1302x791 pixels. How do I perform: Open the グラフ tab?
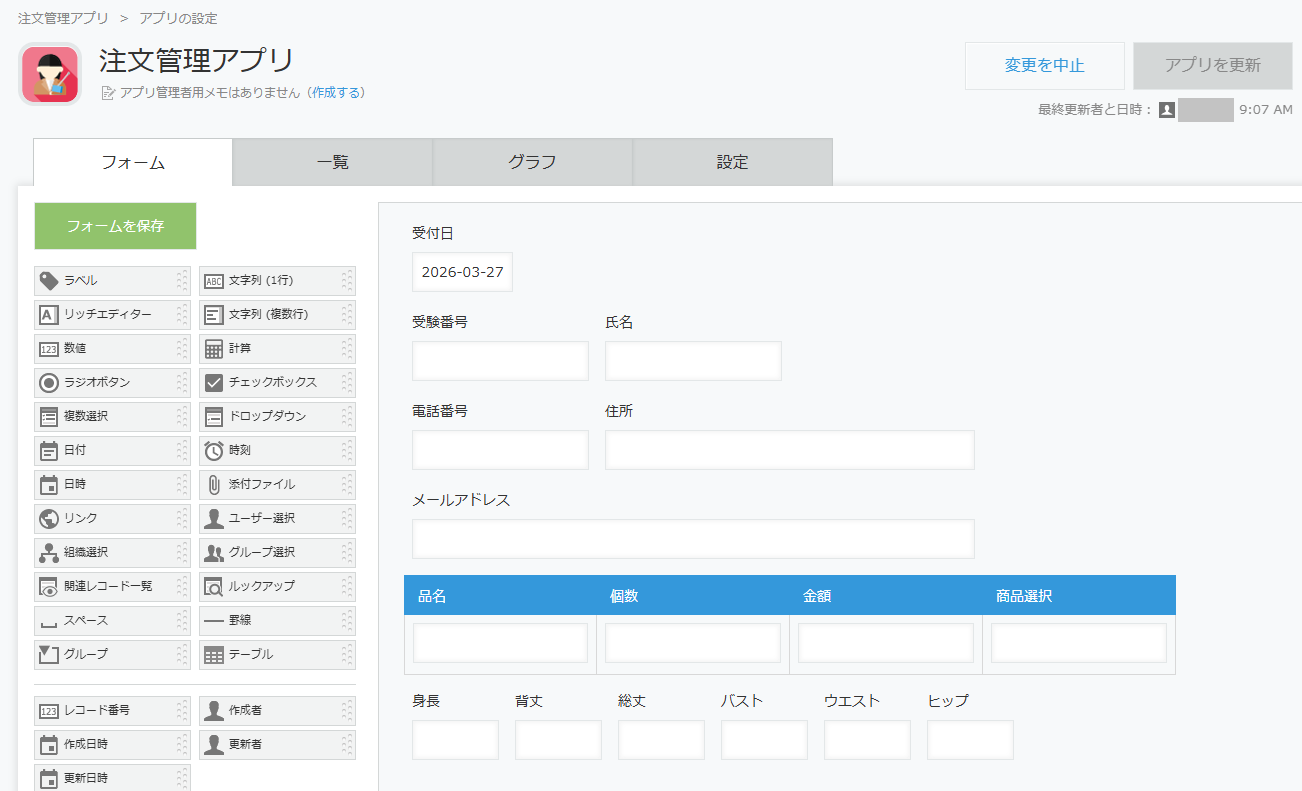point(532,162)
